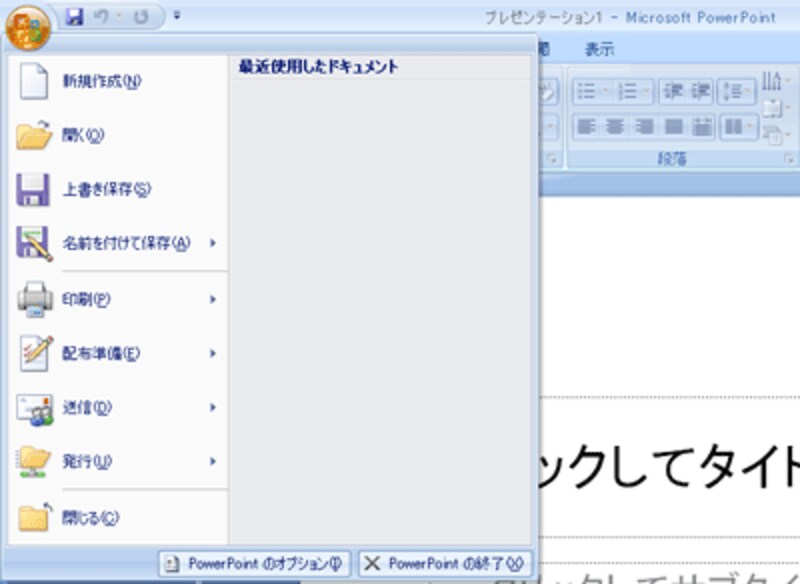Choose 閉じる(C) to close the presentation
Image resolution: width=800 pixels, height=584 pixels.
coord(118,518)
